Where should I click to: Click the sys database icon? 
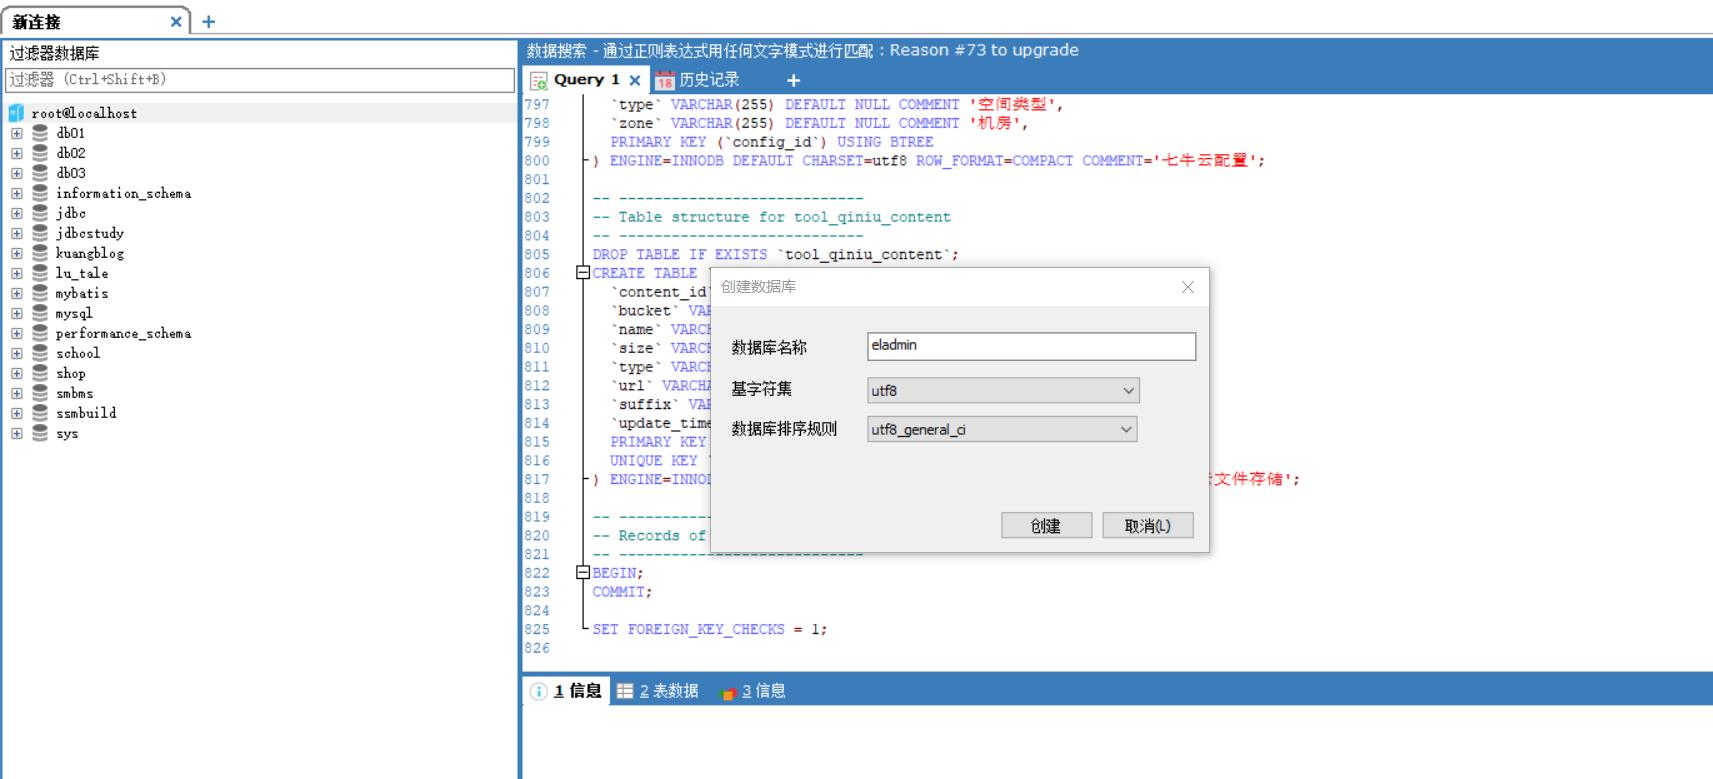click(x=40, y=433)
